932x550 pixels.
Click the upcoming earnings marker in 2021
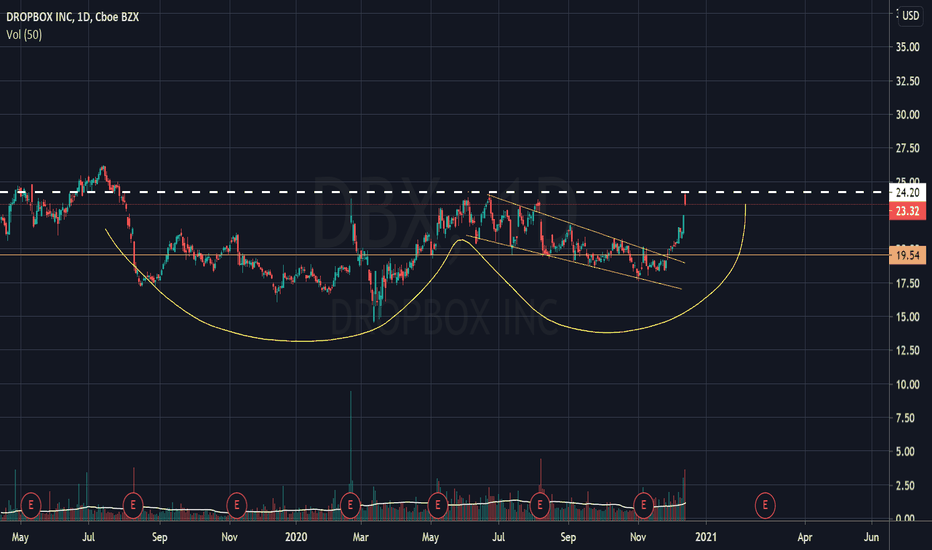(765, 505)
